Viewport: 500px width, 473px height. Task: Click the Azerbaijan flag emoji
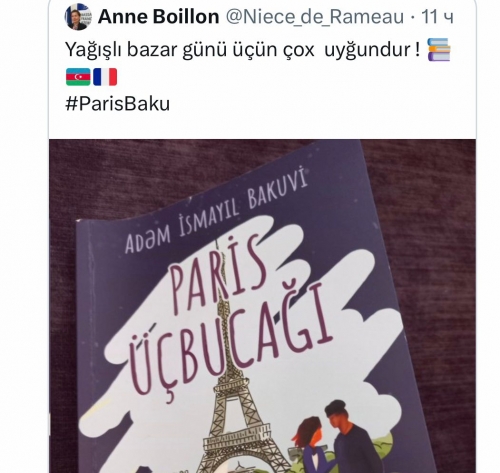pyautogui.click(x=78, y=77)
